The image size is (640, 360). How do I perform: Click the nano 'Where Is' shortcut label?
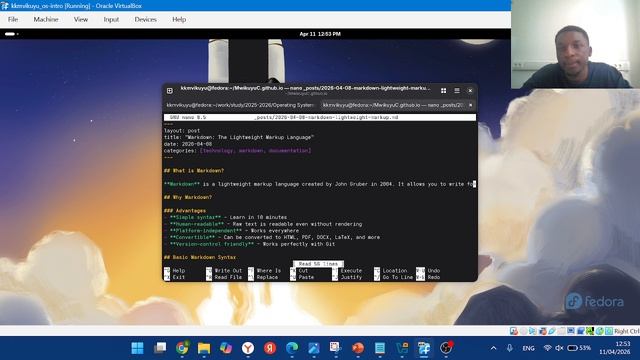coord(269,271)
